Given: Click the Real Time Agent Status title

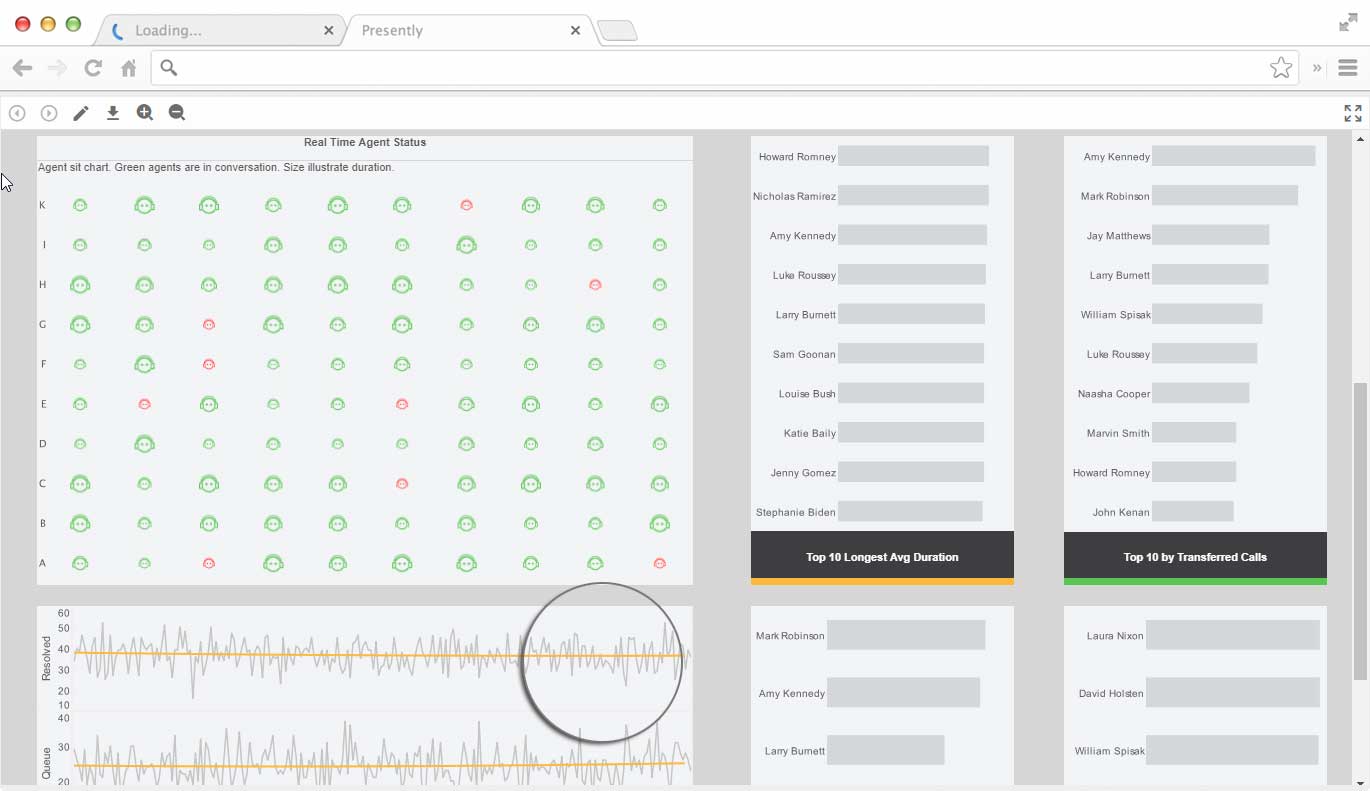Looking at the screenshot, I should point(365,143).
